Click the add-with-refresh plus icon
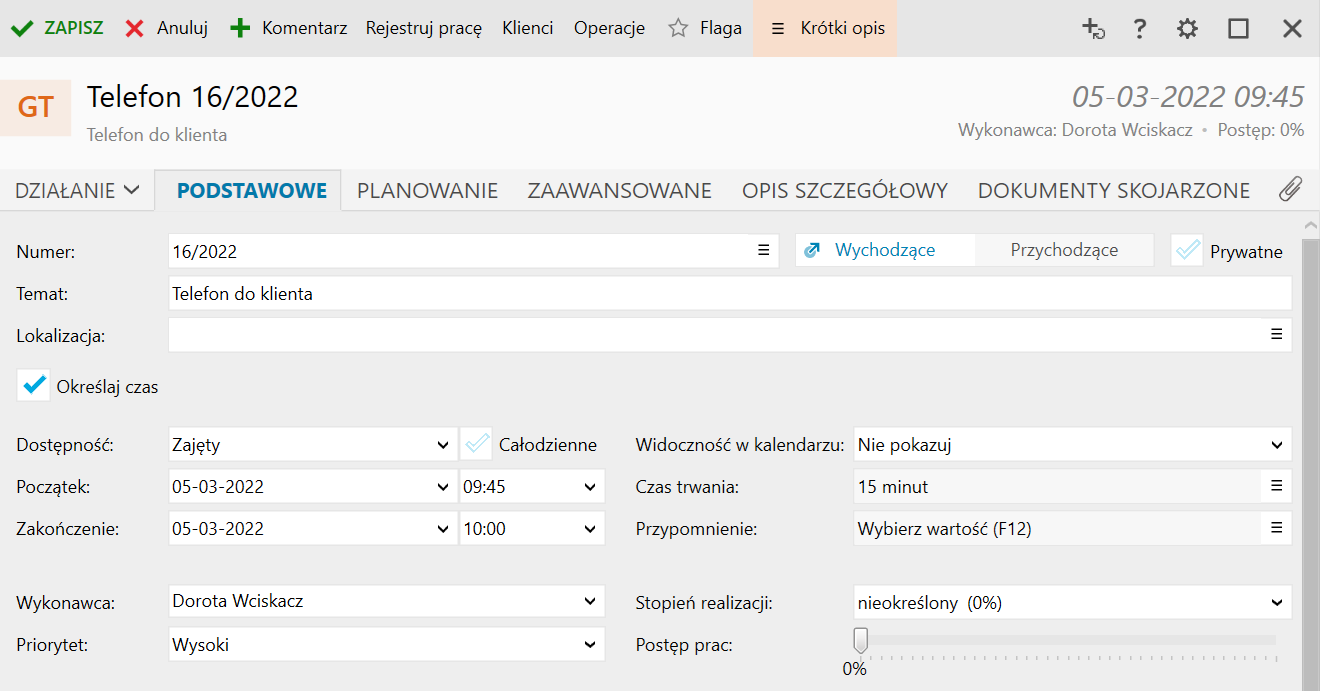1320x691 pixels. [1093, 29]
